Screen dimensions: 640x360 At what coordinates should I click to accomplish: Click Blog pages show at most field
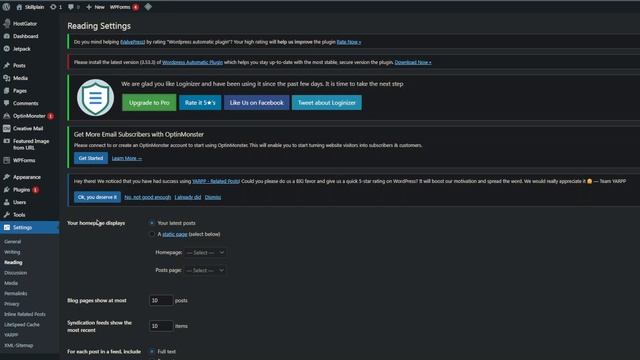coord(161,300)
